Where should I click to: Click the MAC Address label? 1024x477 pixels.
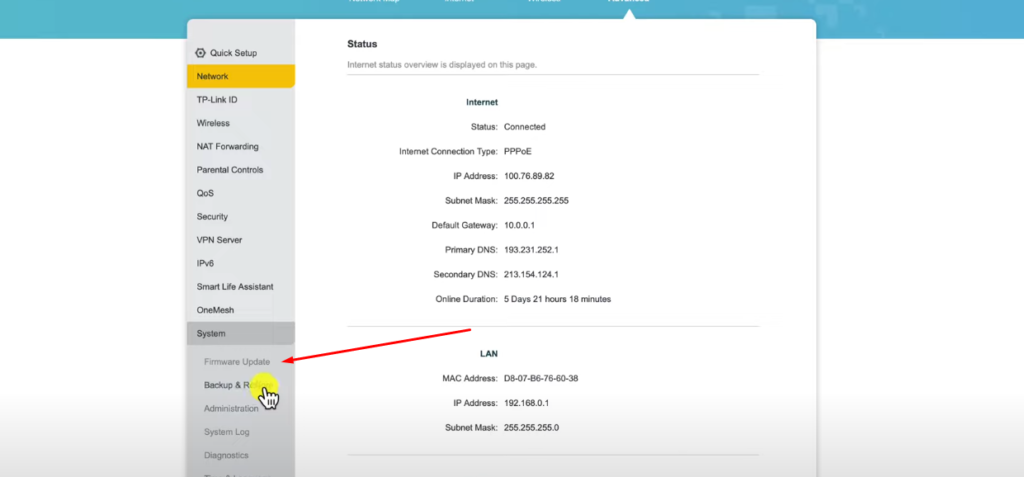470,378
